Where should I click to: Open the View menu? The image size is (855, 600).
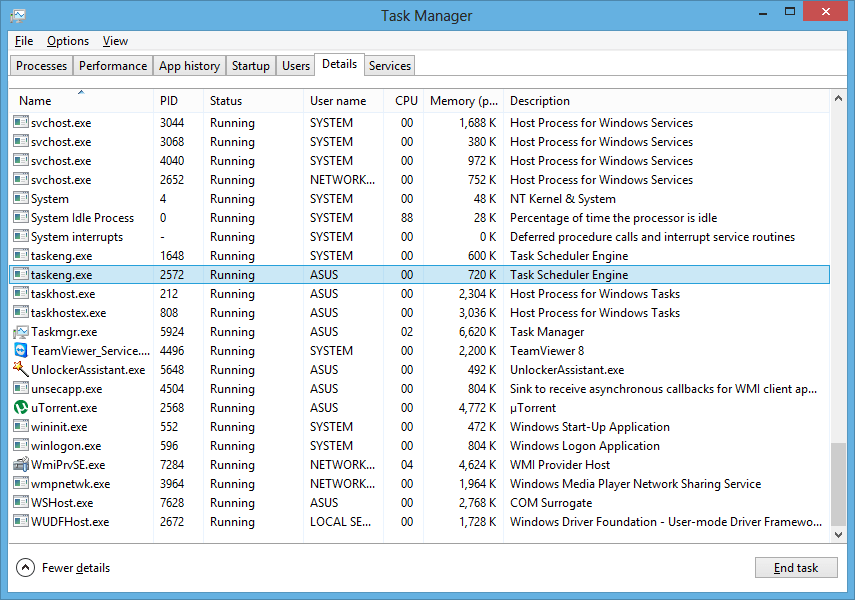pyautogui.click(x=115, y=41)
